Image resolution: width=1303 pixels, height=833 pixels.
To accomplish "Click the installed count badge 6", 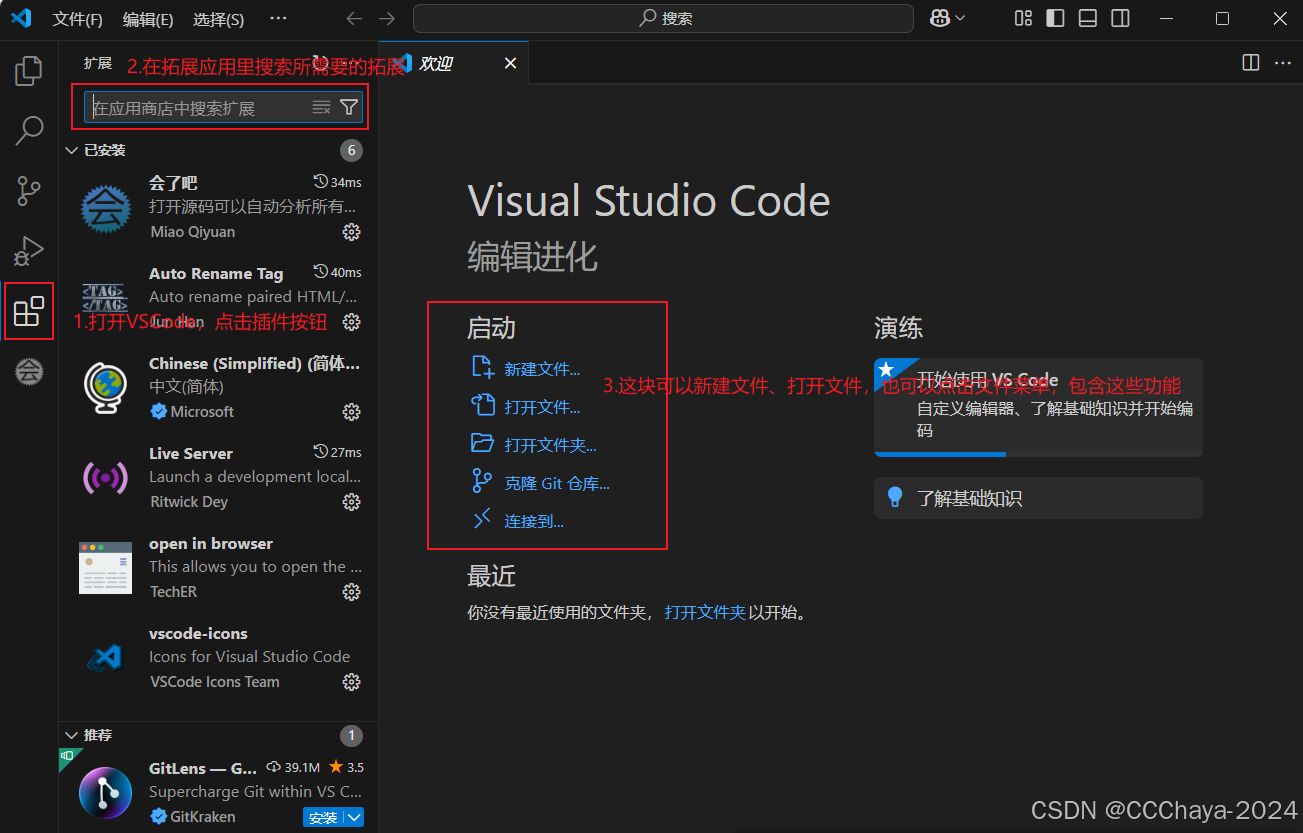I will click(351, 151).
